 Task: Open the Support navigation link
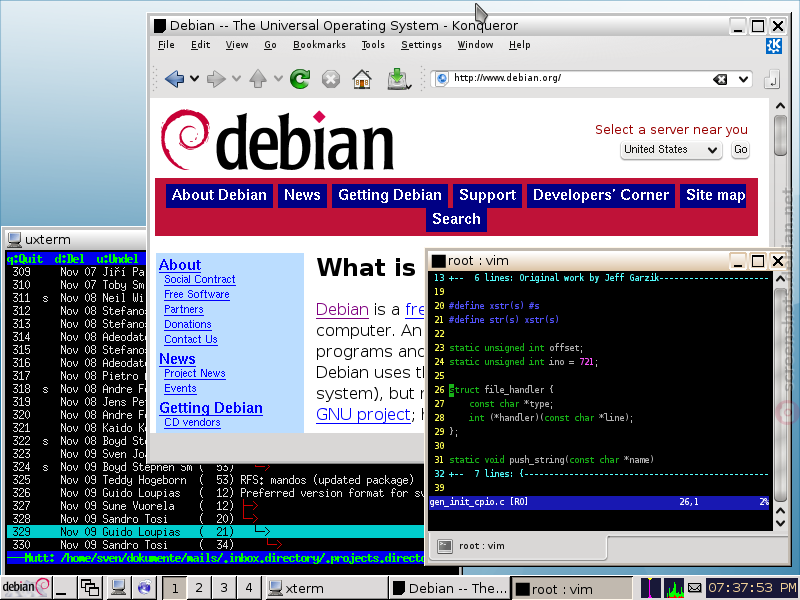pos(487,195)
